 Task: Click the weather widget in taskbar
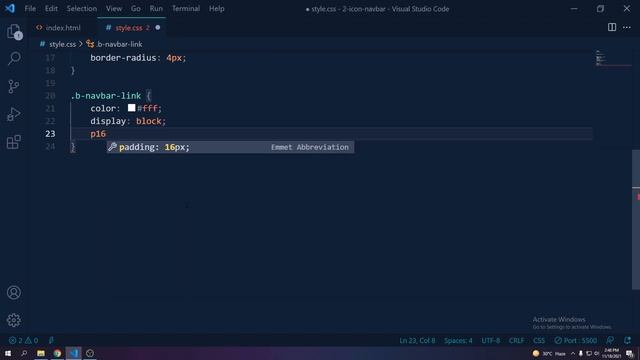(549, 353)
